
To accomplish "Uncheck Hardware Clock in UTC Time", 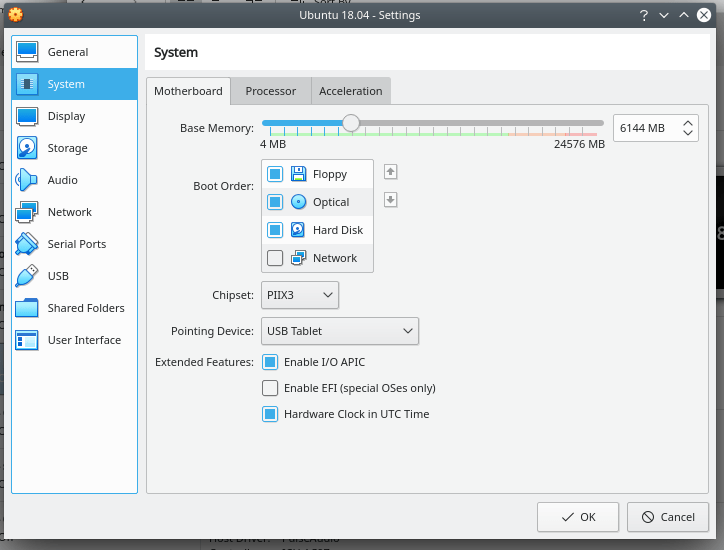I will coord(270,414).
